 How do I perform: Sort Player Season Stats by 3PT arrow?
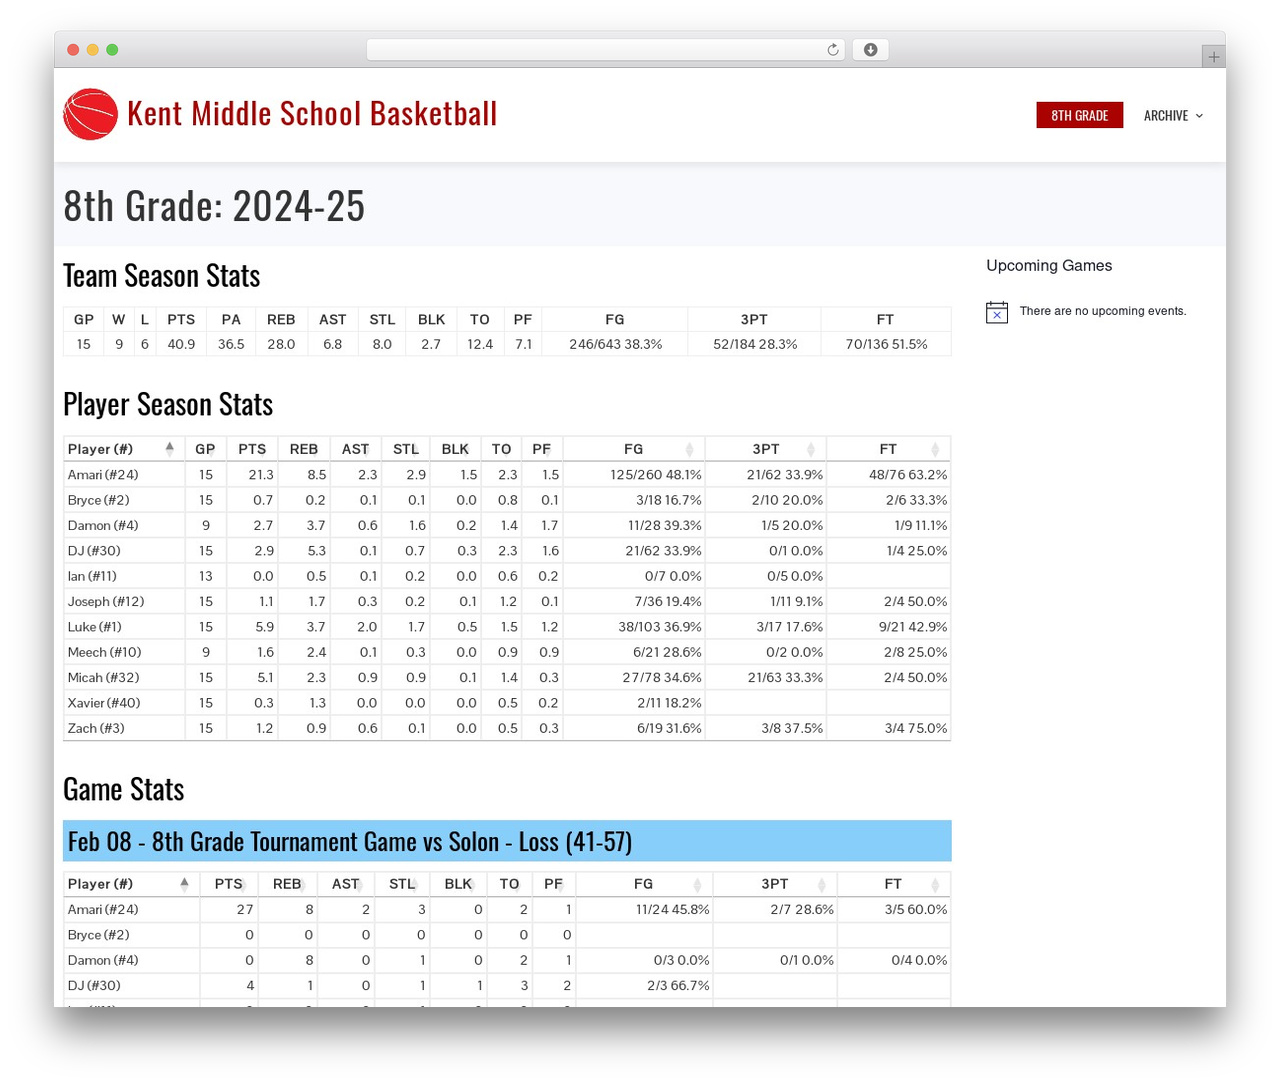coord(811,449)
